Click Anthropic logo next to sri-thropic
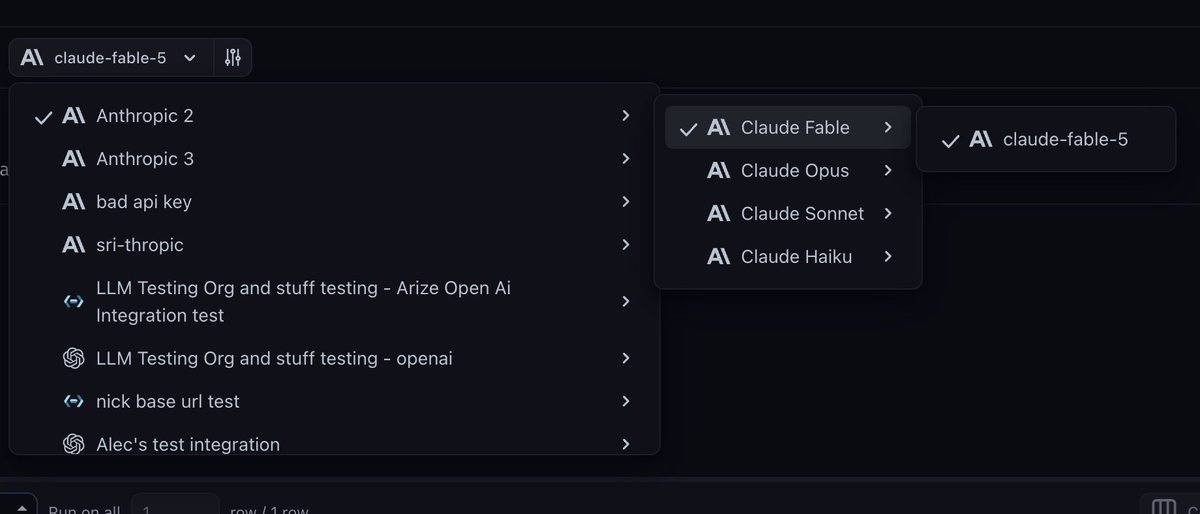The height and width of the screenshot is (514, 1200). click(x=73, y=245)
